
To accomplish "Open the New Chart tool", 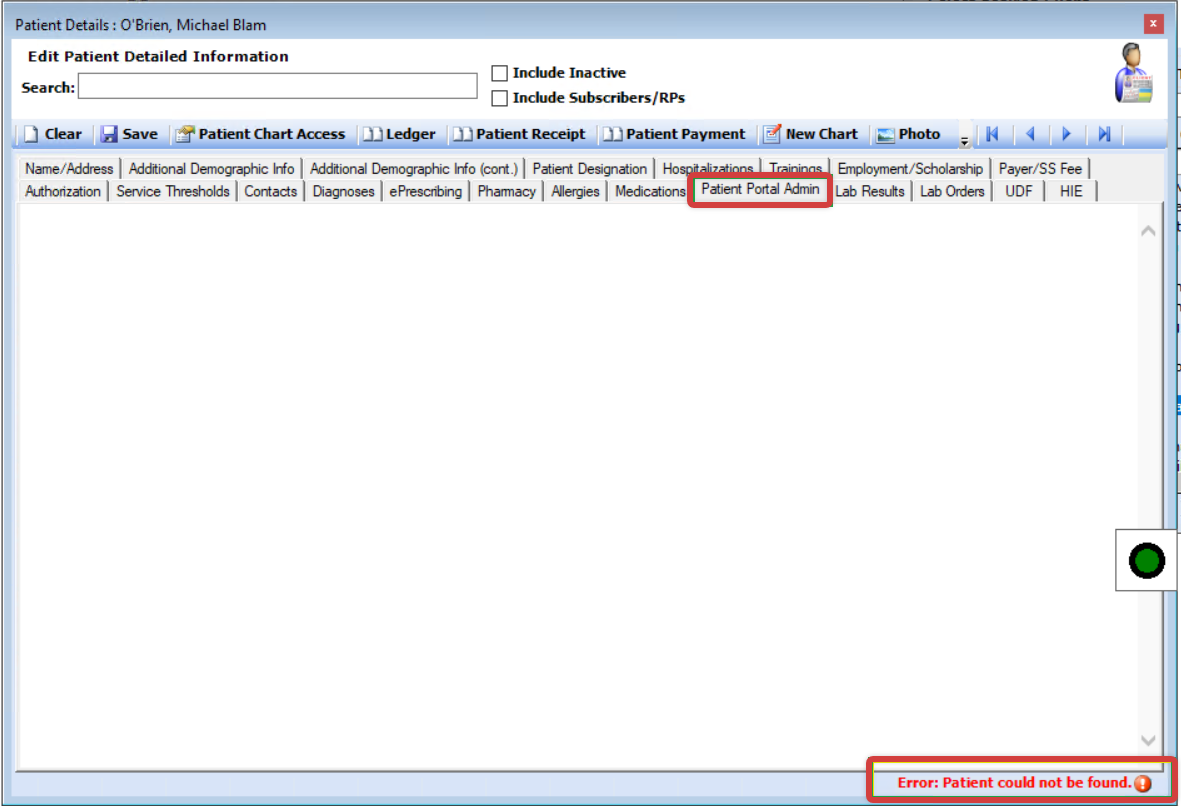I will pyautogui.click(x=811, y=133).
